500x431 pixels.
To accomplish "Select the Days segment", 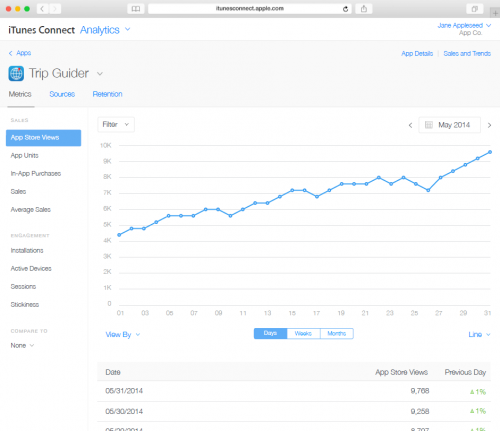I will (x=270, y=333).
